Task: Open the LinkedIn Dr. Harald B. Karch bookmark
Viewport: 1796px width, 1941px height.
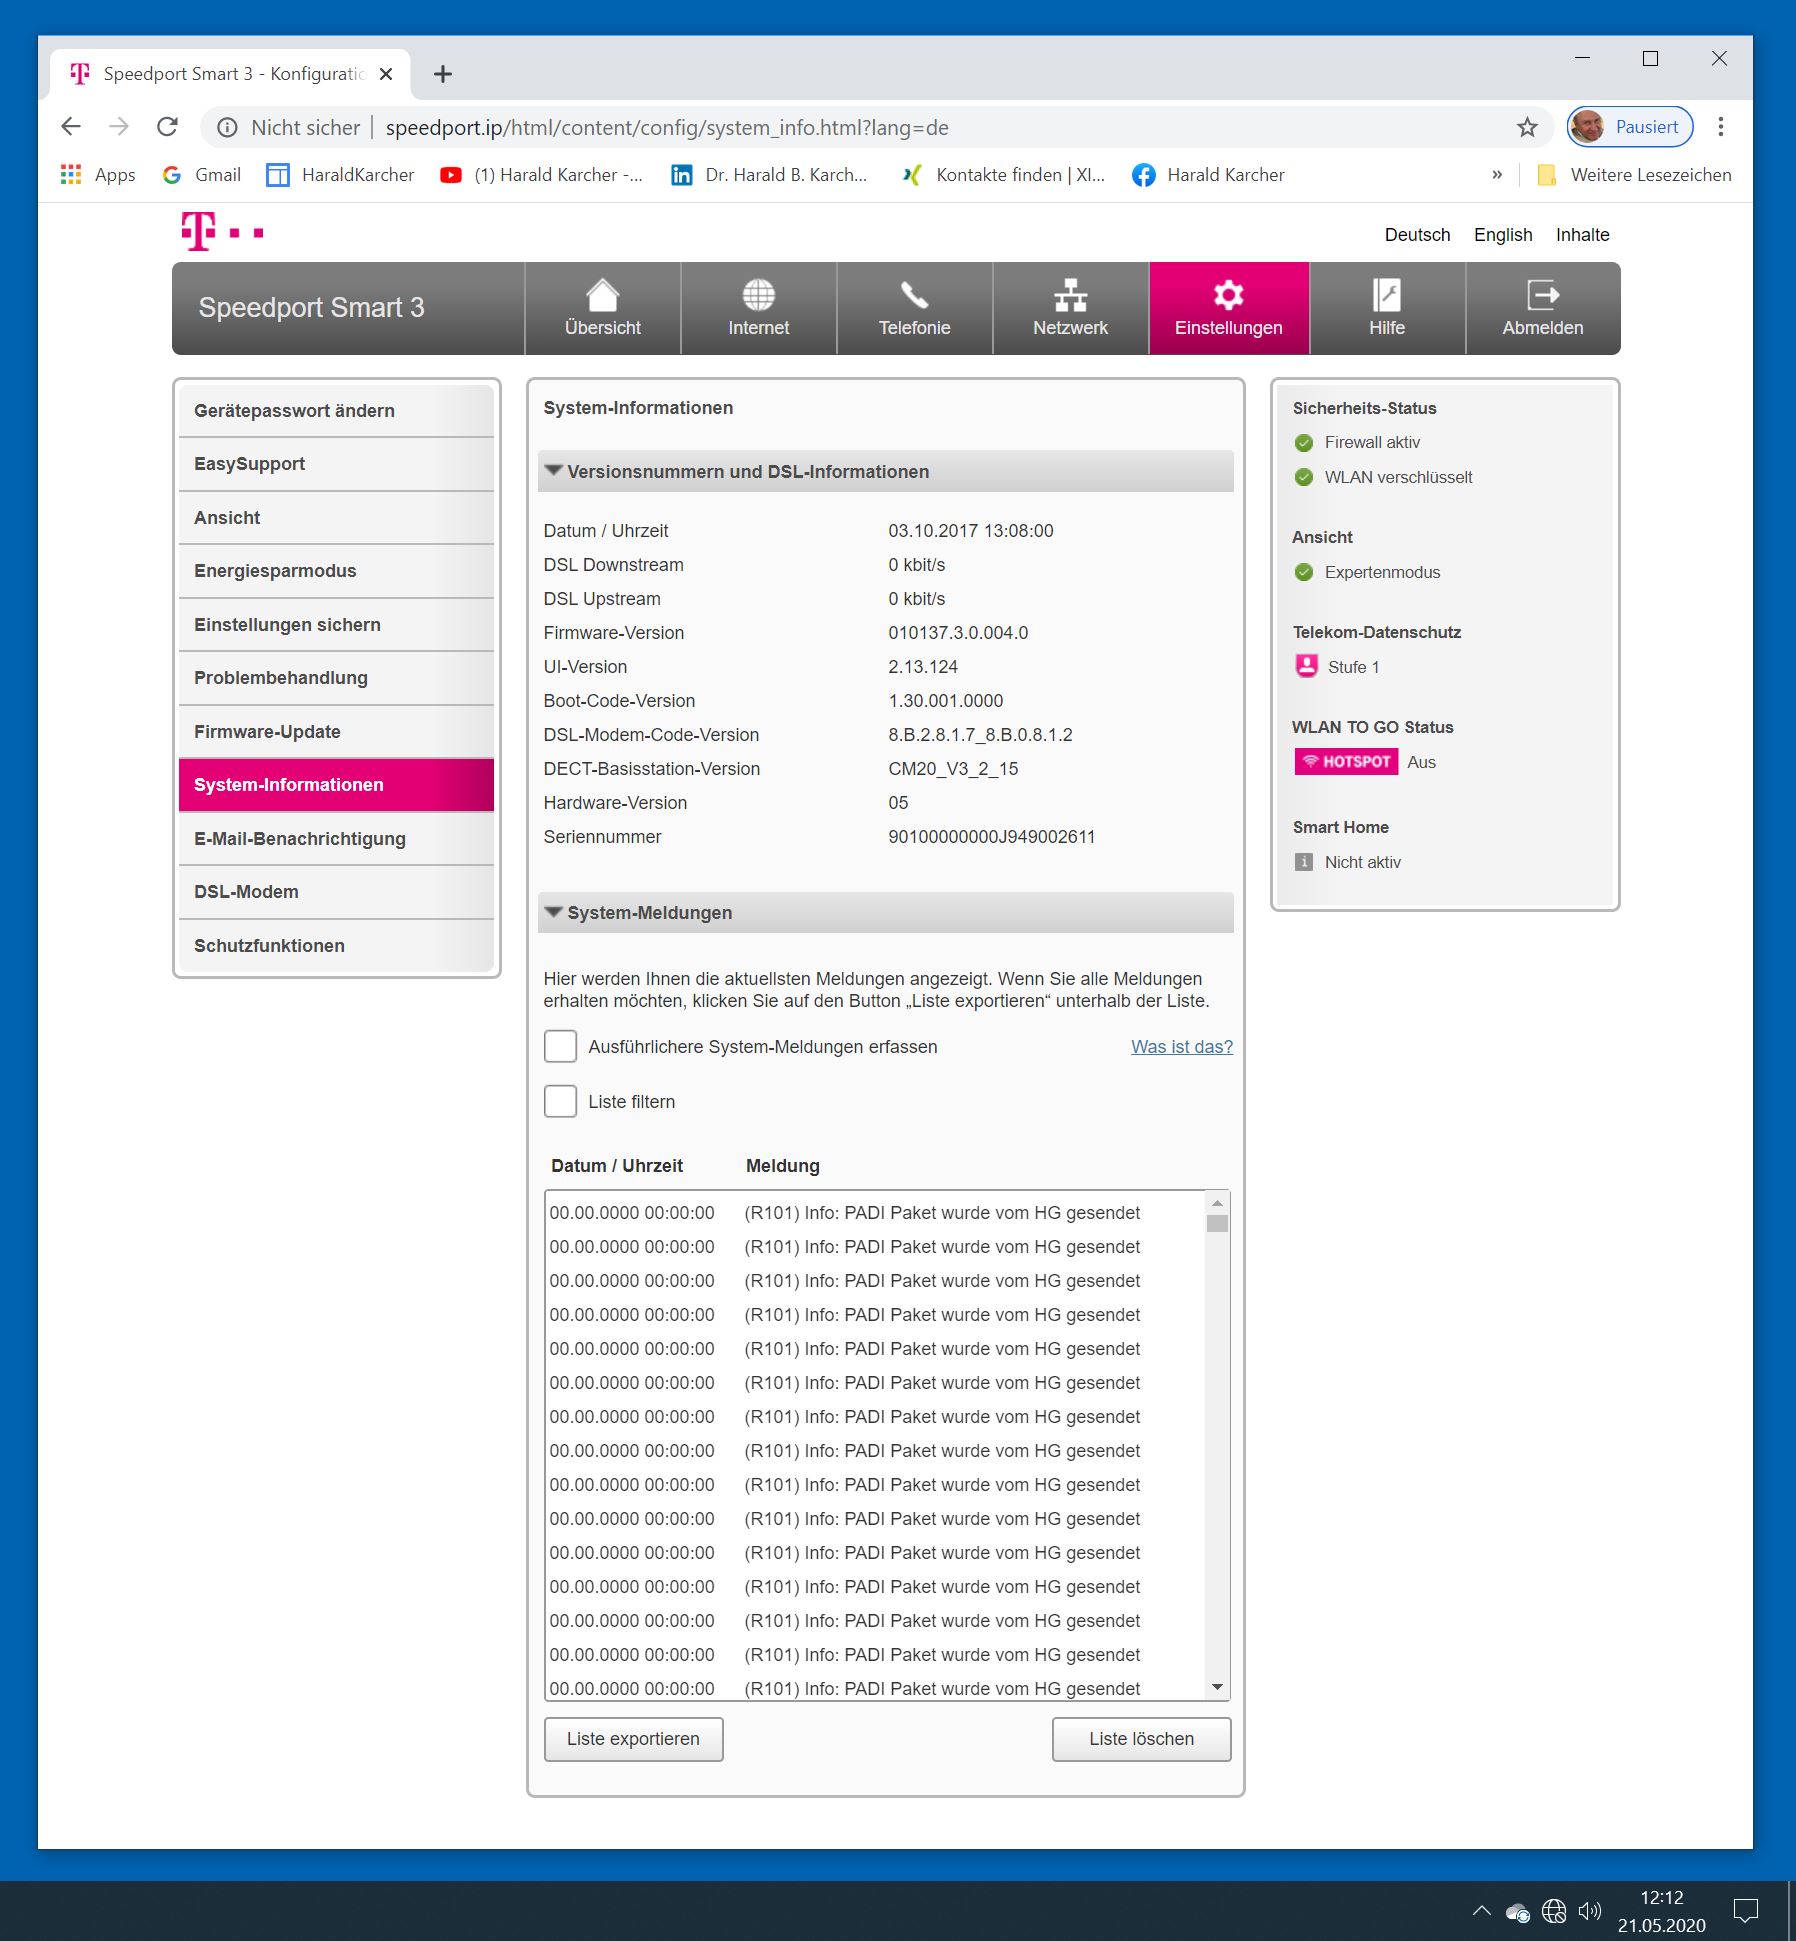Action: tap(769, 175)
